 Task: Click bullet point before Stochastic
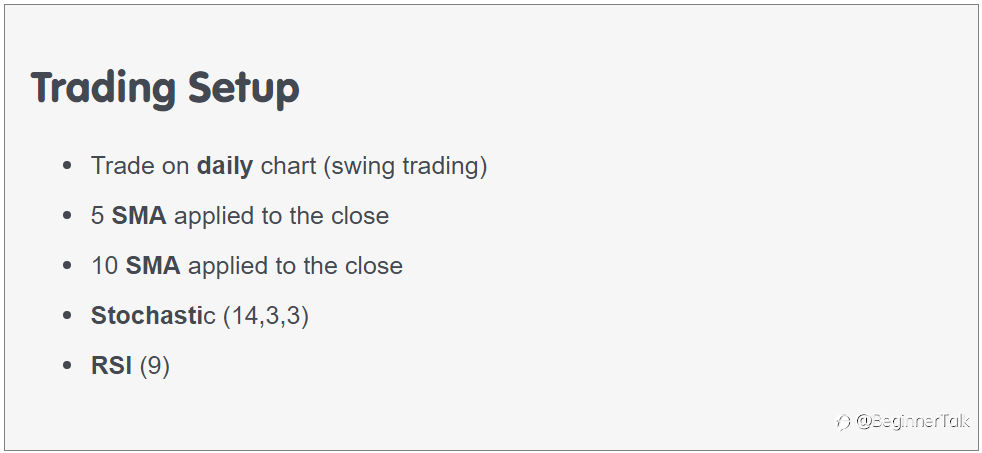[x=68, y=316]
